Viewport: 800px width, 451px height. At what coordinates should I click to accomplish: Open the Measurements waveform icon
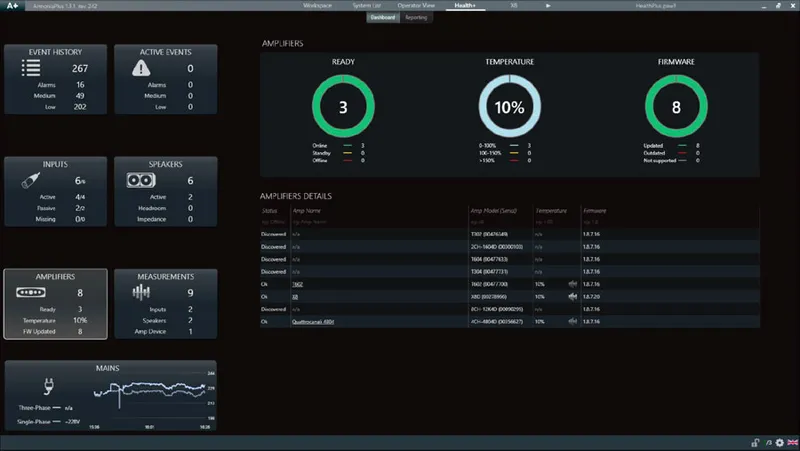(x=141, y=292)
